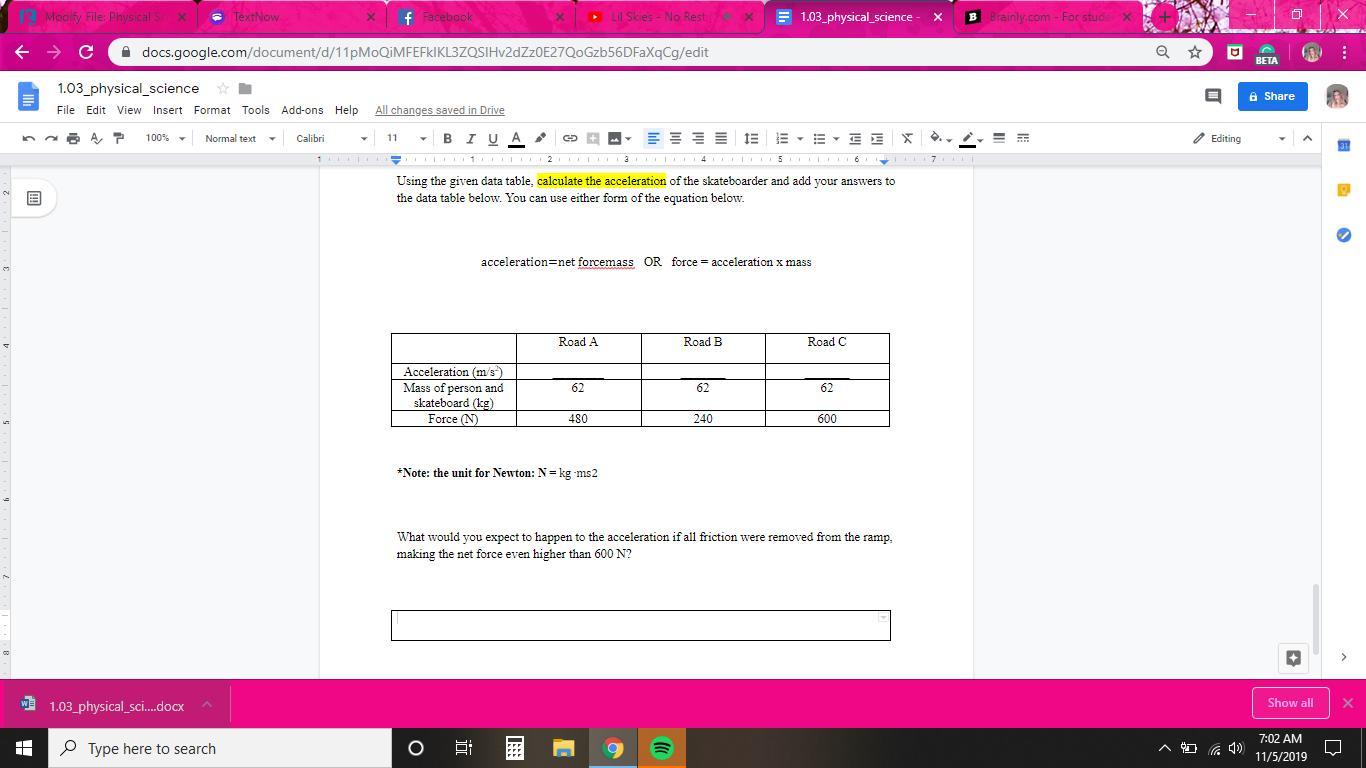Open the Calibri font dropdown
The image size is (1366, 768).
tap(331, 138)
